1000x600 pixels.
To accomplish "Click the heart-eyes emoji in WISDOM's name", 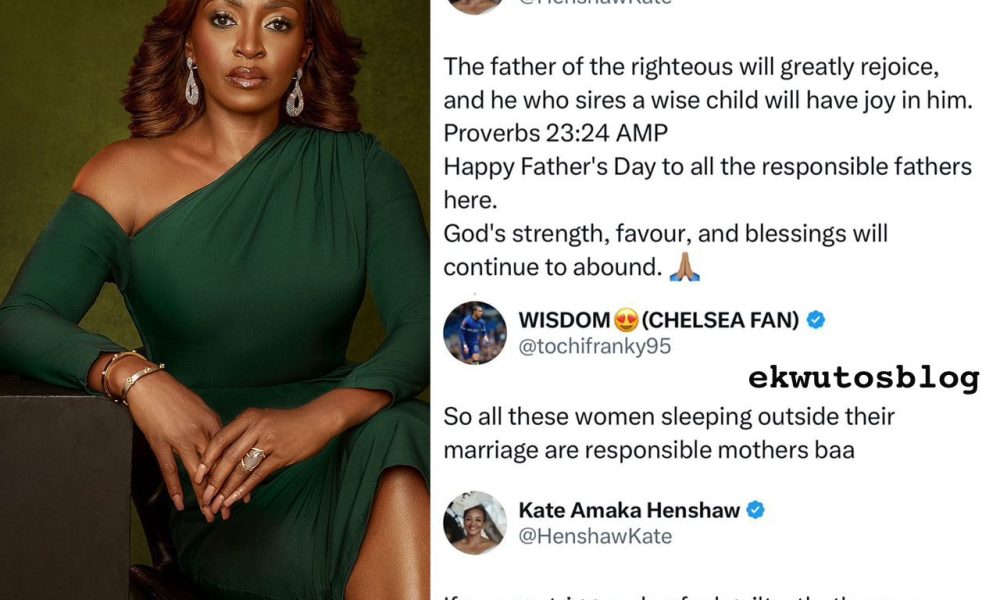I will coord(626,319).
